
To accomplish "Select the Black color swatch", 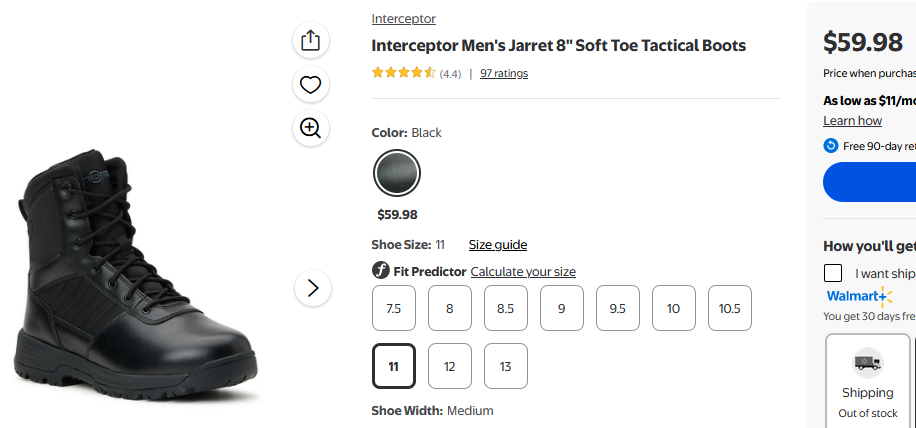I will 397,173.
